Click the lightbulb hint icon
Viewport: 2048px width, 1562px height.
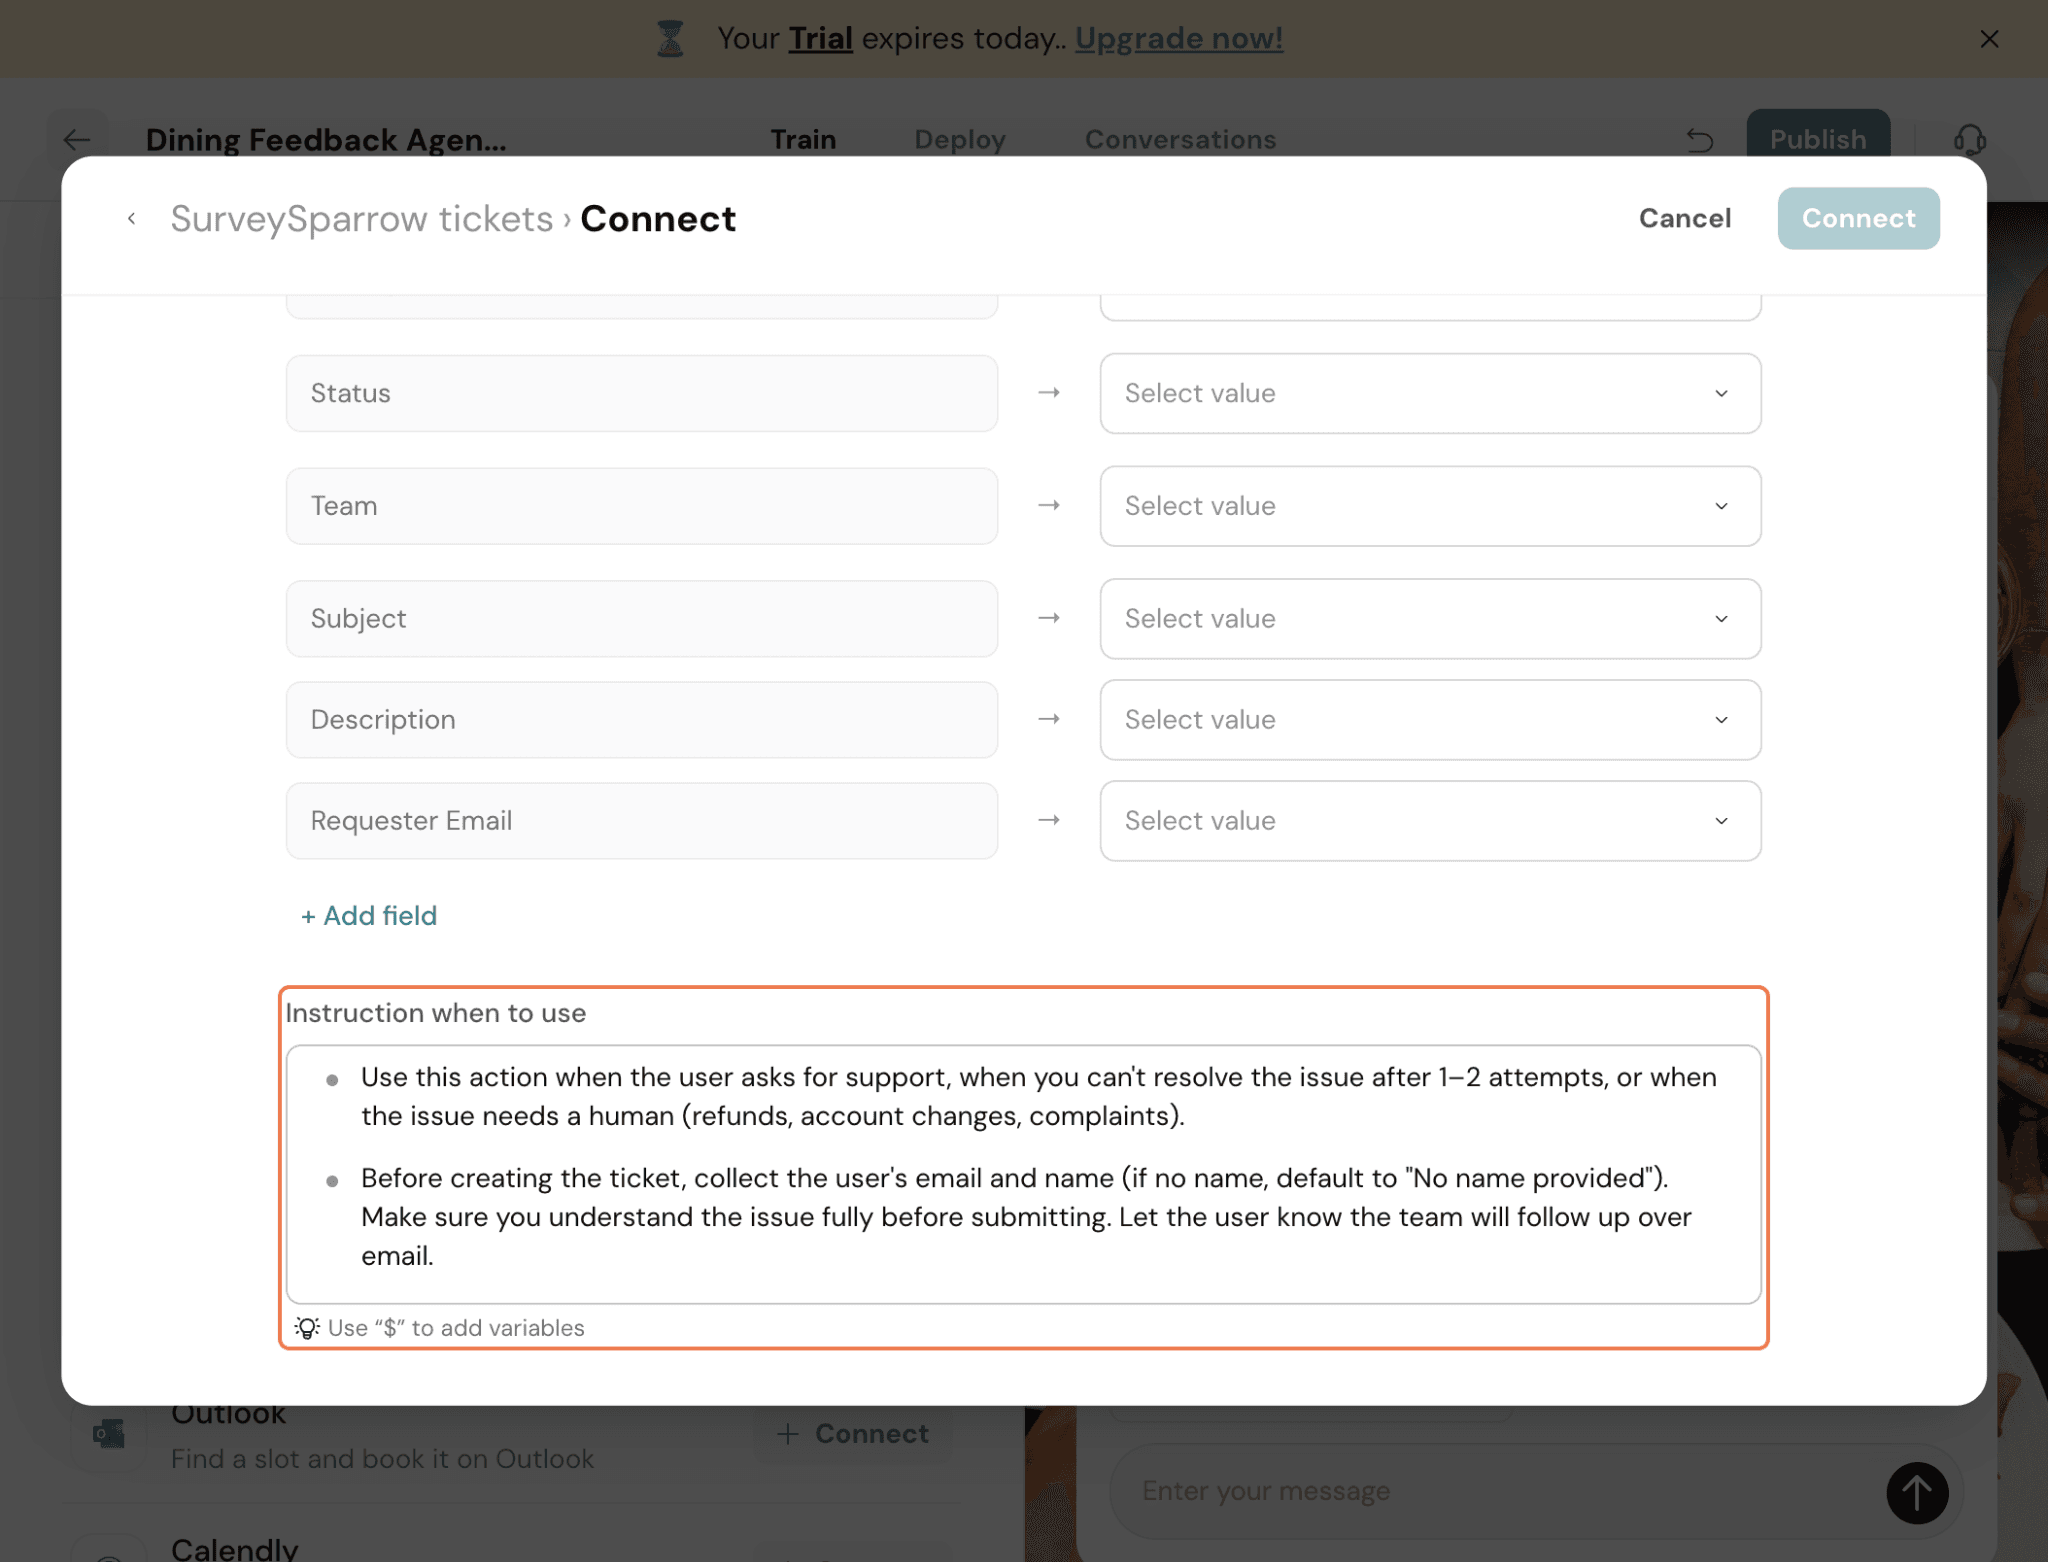[x=307, y=1327]
